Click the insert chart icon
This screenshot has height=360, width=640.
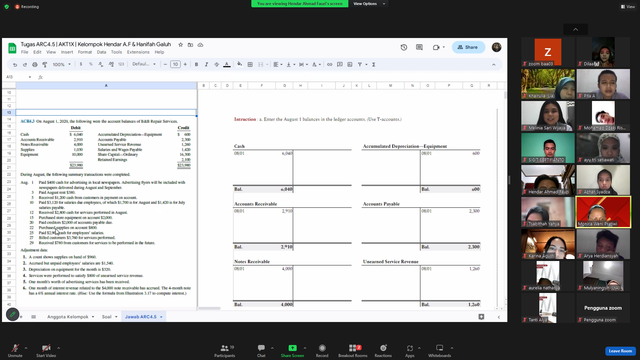click(x=350, y=64)
